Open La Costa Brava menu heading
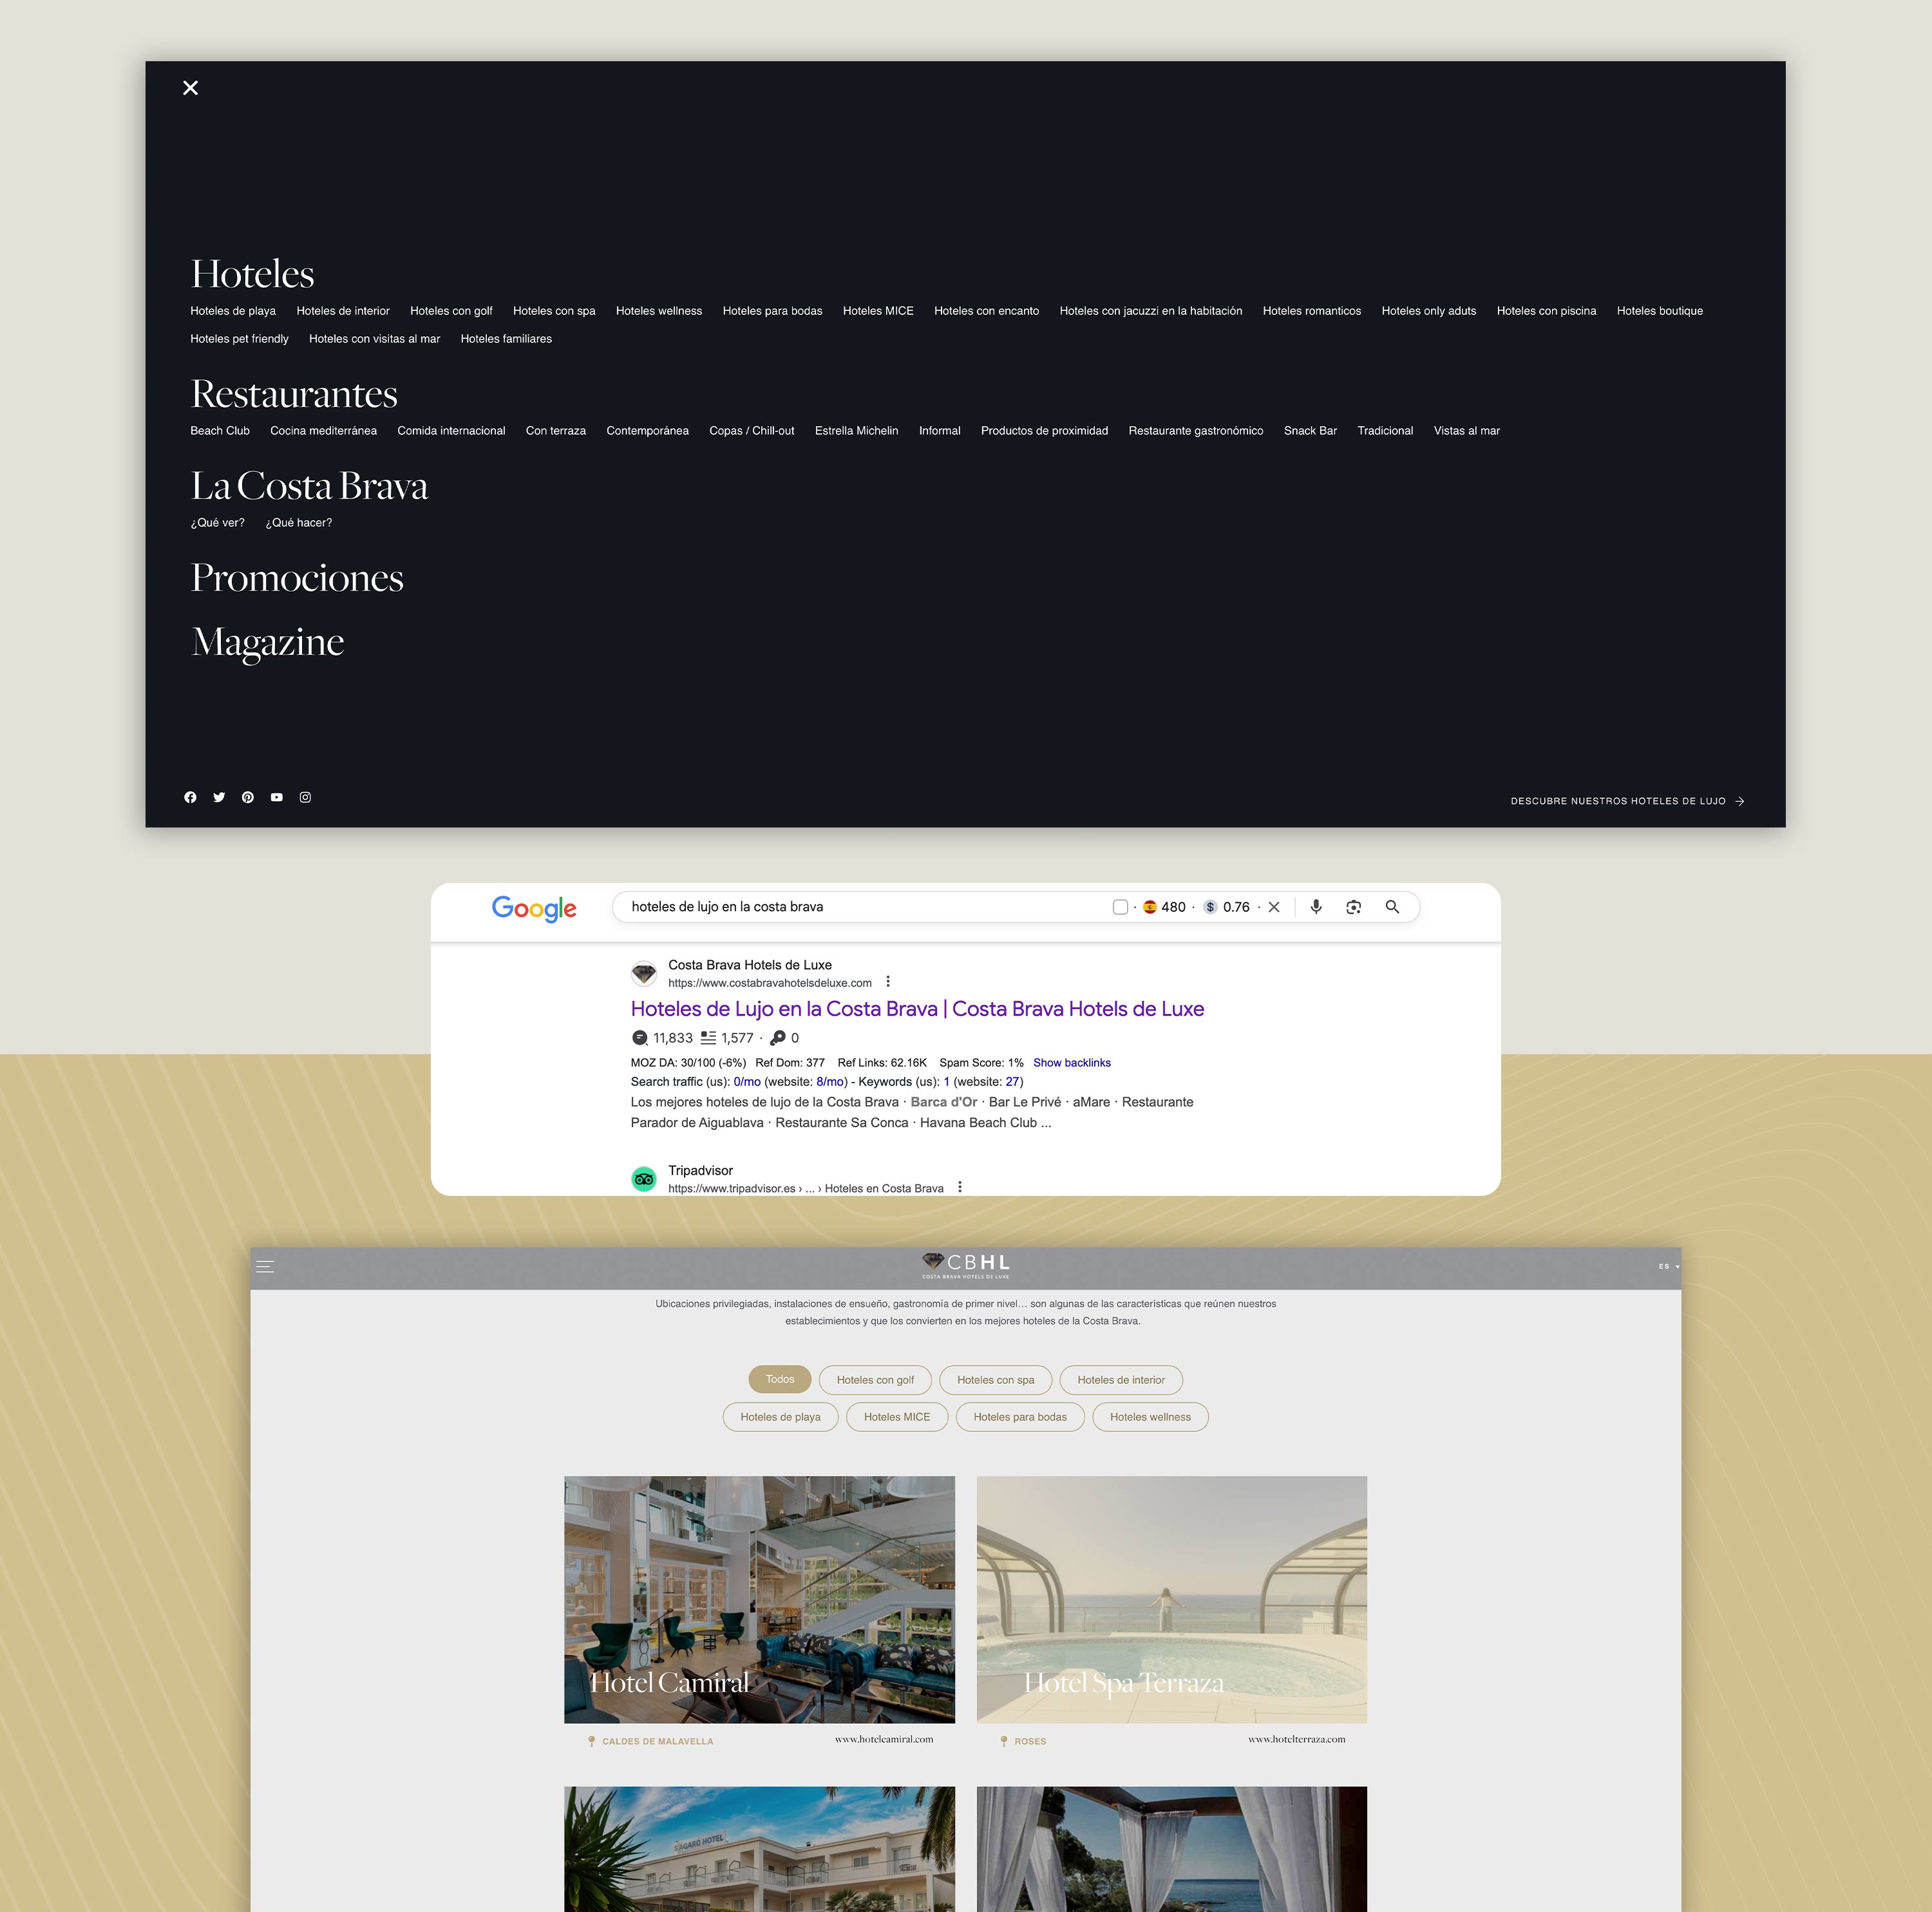Image resolution: width=1932 pixels, height=1912 pixels. pos(309,486)
